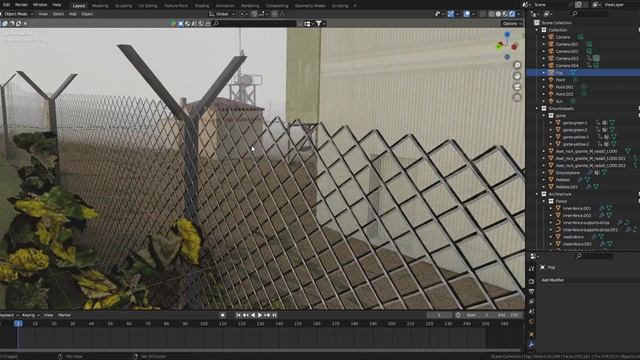Open the Object Mode dropdown
The image size is (640, 360).
click(17, 14)
